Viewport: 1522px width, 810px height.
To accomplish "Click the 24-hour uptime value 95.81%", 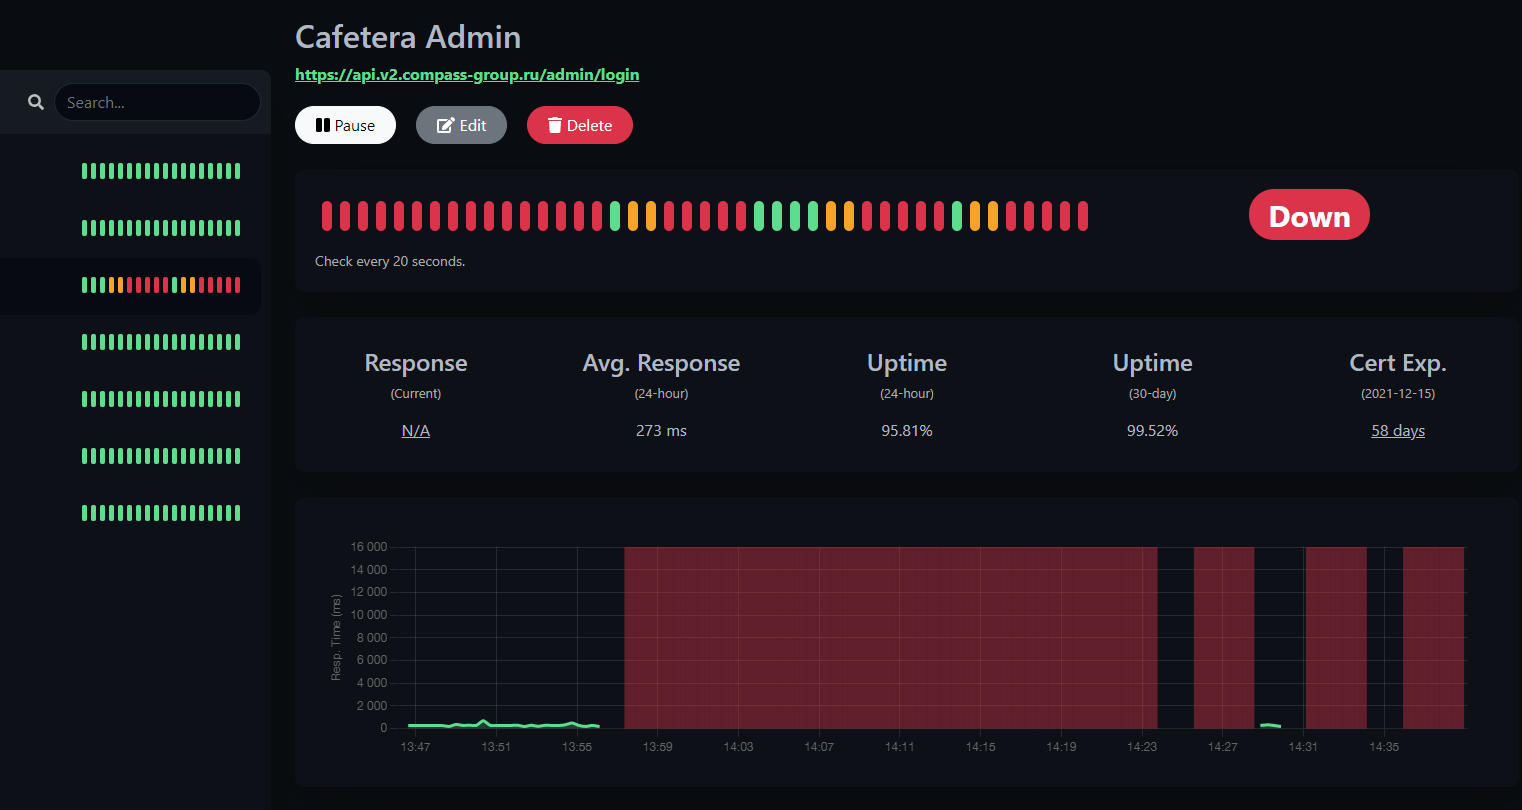I will click(906, 431).
